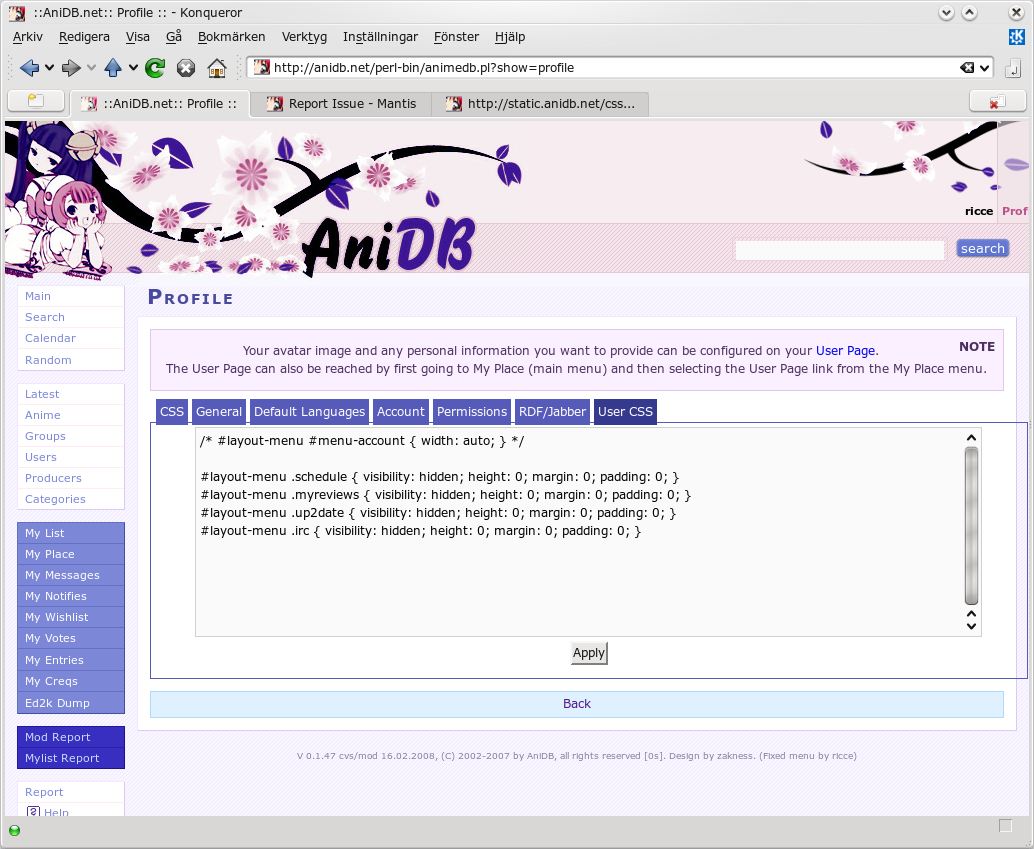Click the Up arrow navigation icon
Screen dimensions: 1034x849
point(113,68)
